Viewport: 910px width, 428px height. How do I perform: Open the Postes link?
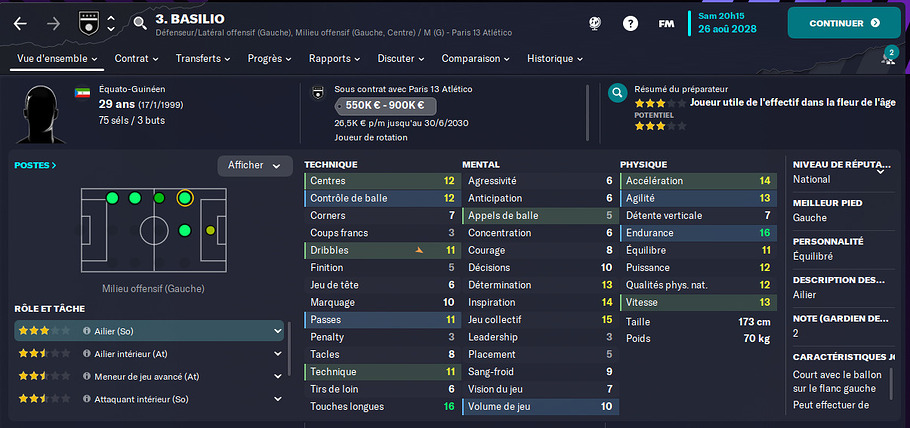35,165
